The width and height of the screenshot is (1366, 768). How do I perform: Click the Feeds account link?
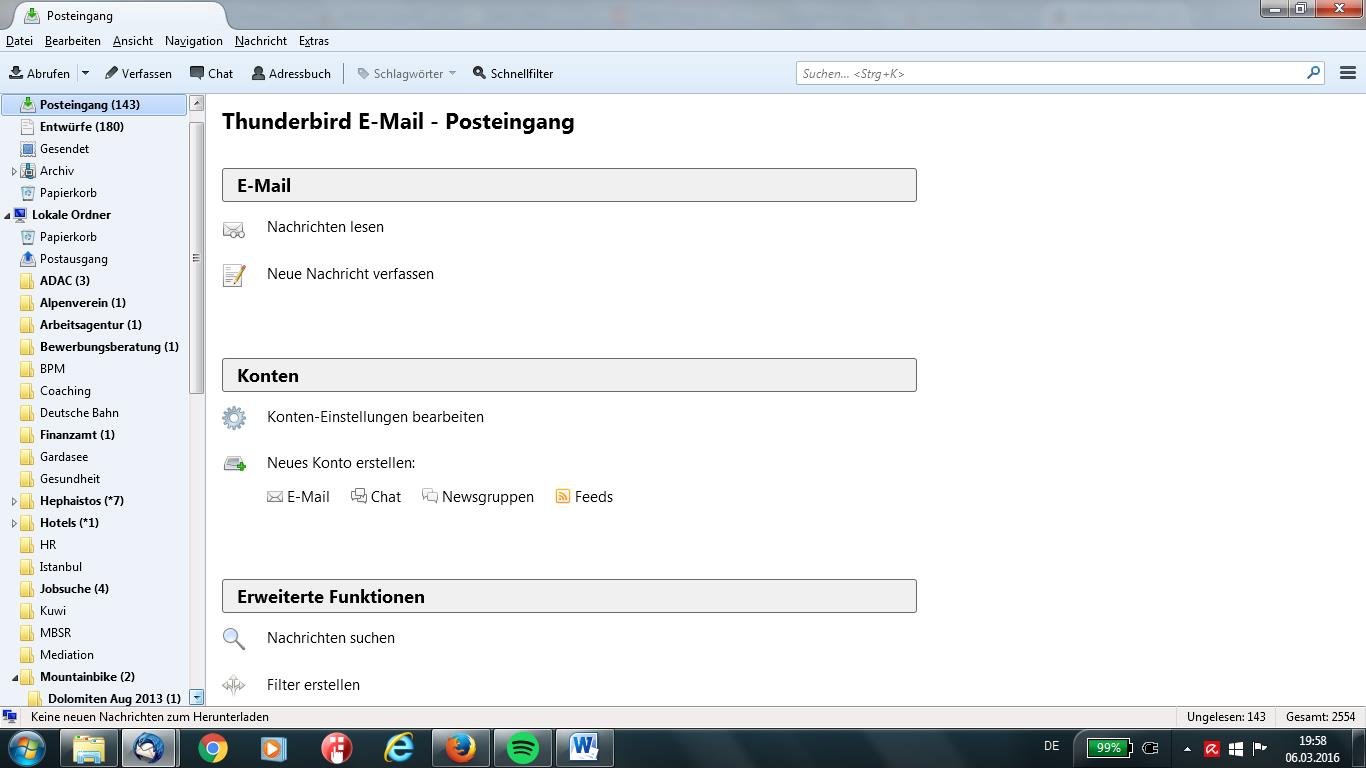click(584, 497)
